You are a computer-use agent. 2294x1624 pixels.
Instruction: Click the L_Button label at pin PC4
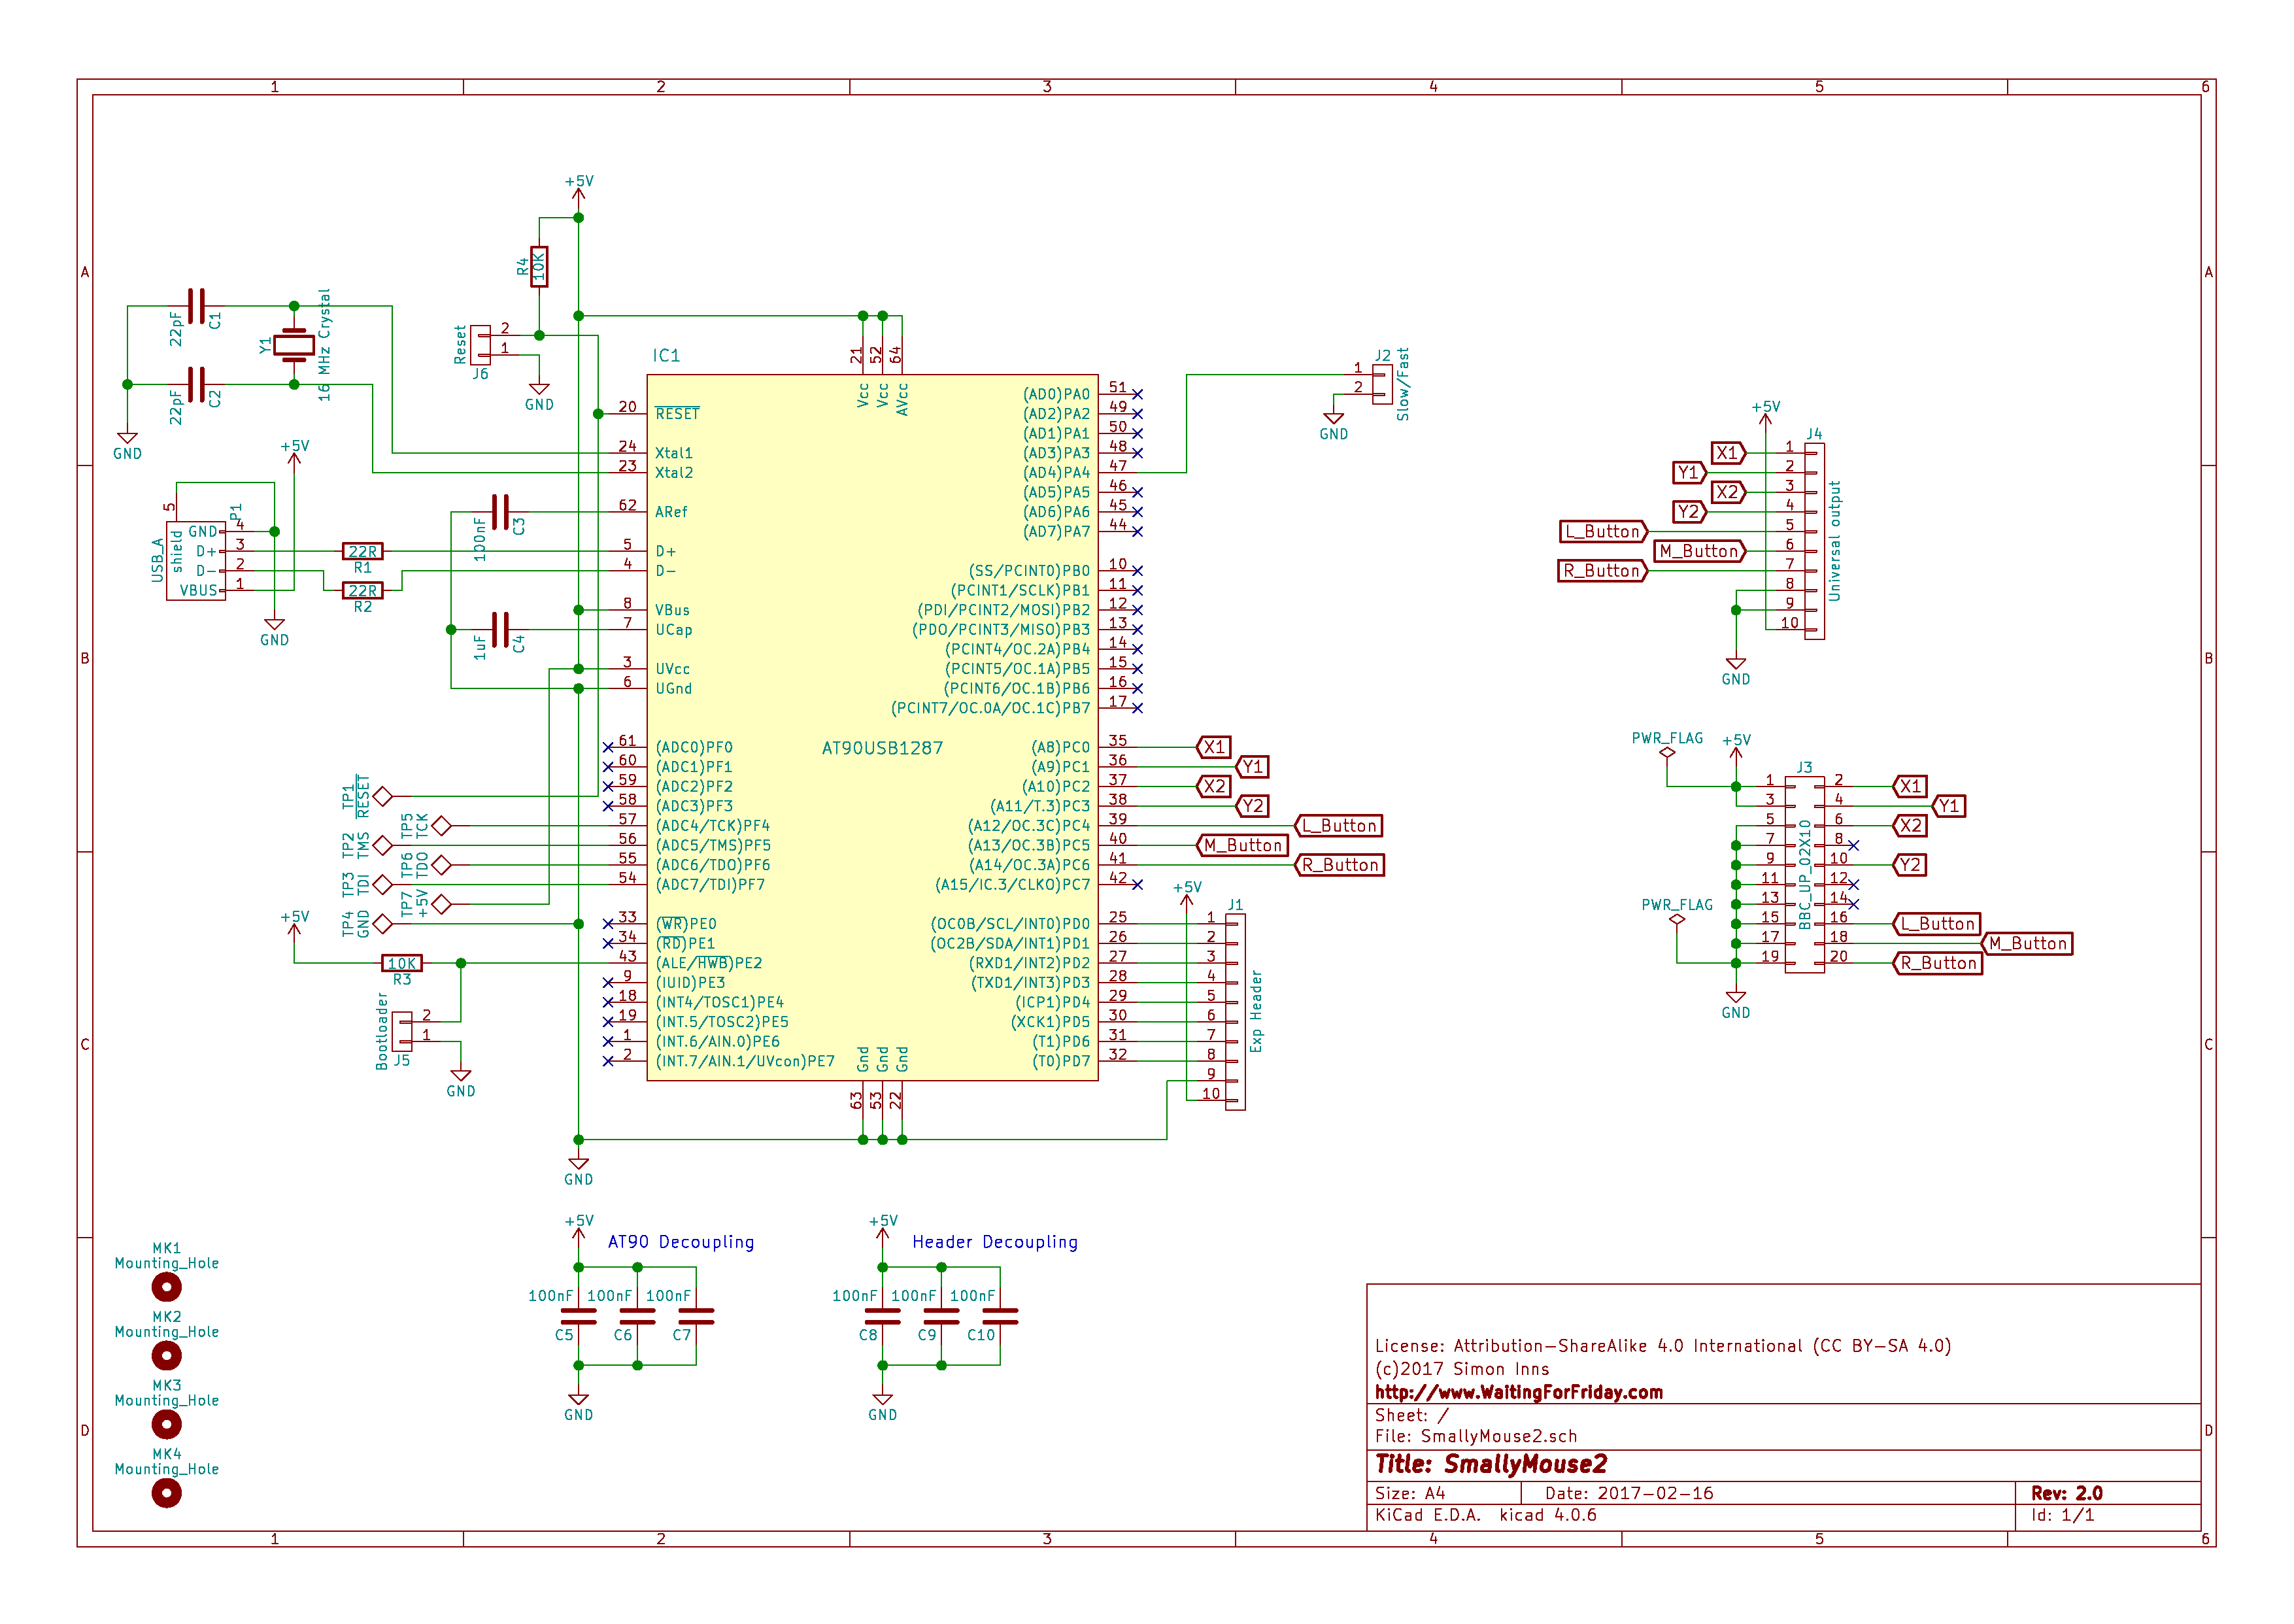1339,826
